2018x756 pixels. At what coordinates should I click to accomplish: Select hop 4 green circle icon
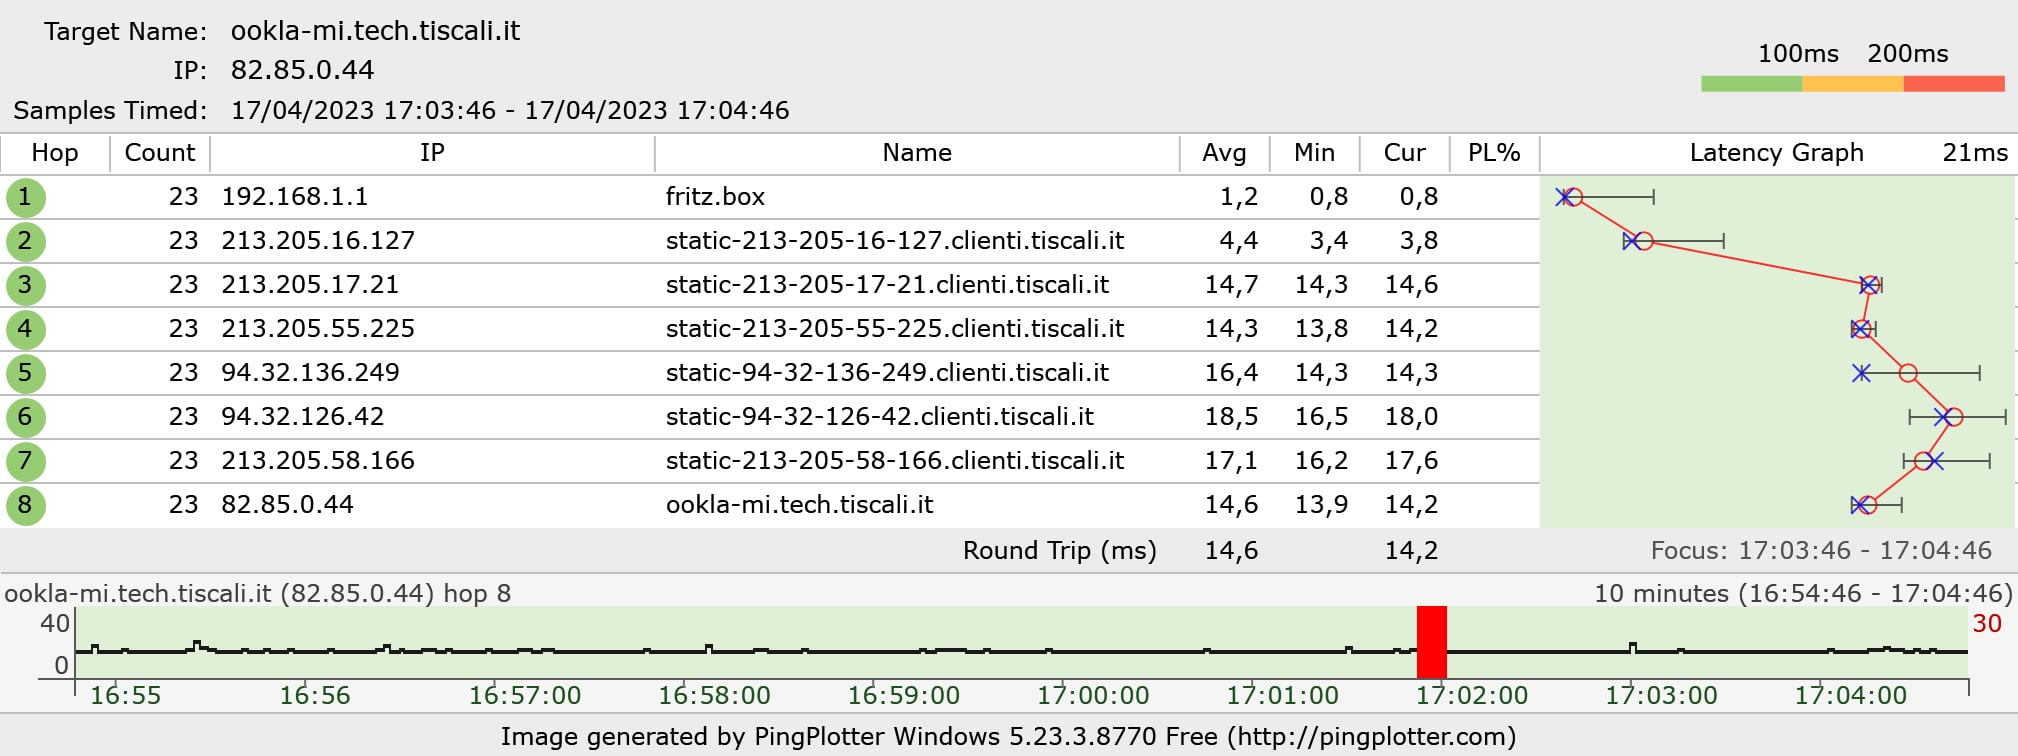[25, 329]
